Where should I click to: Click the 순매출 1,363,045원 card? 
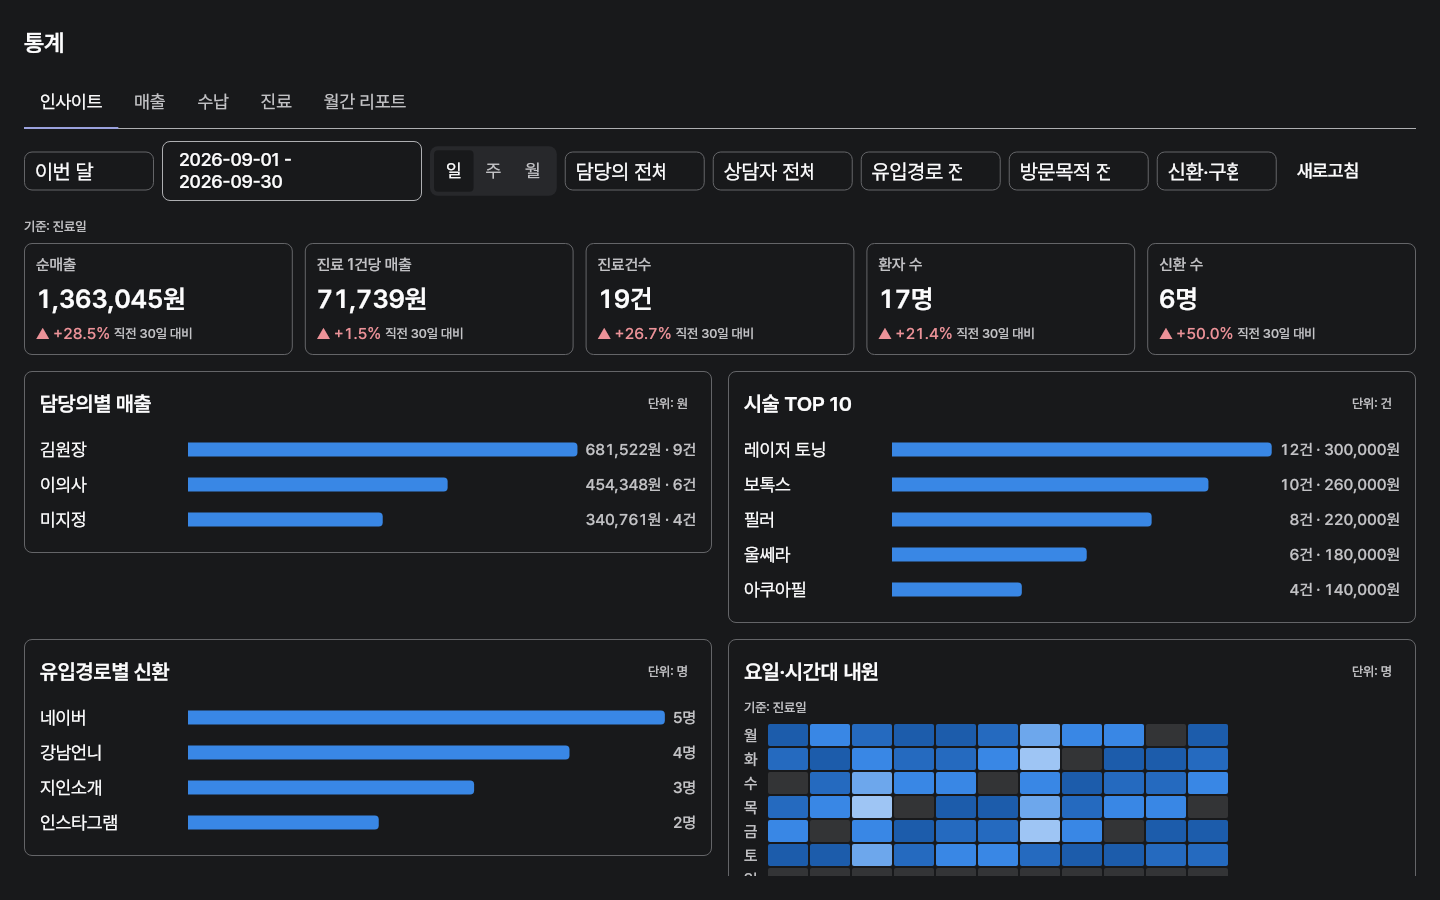158,299
